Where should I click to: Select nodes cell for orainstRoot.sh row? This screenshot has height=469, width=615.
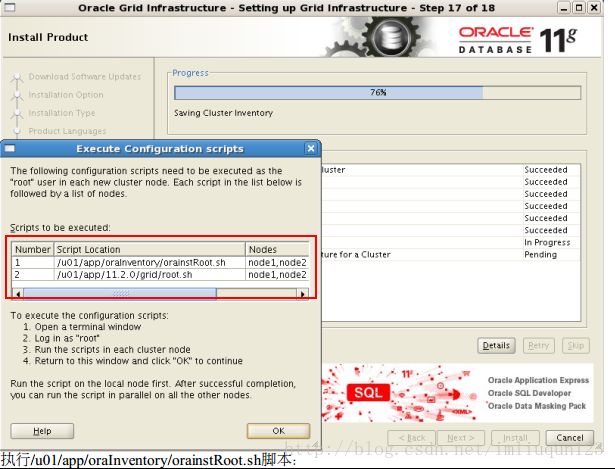(x=277, y=262)
